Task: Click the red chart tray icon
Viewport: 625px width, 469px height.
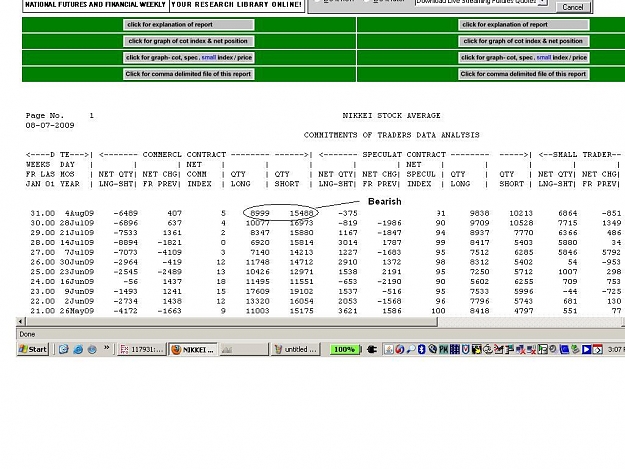Action: coord(499,349)
